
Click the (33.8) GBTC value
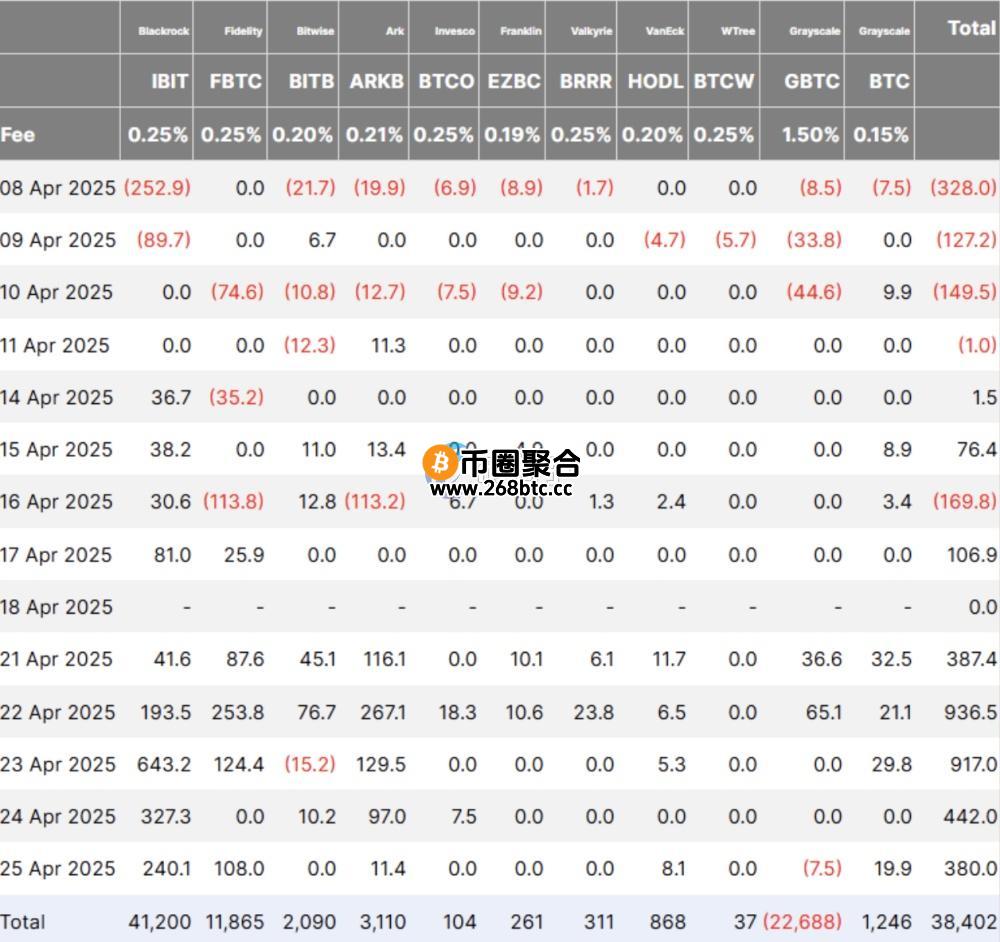(814, 240)
